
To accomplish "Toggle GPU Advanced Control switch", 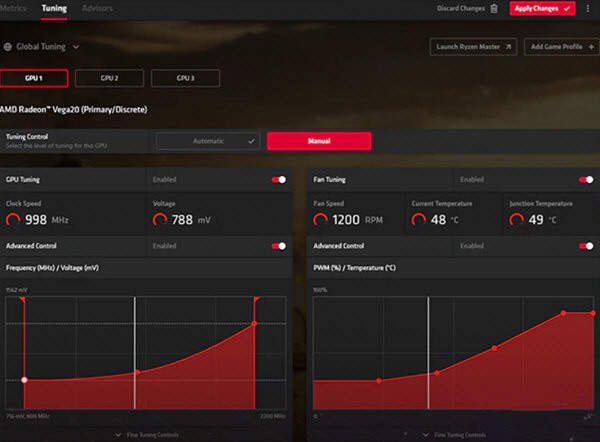I will tap(279, 246).
